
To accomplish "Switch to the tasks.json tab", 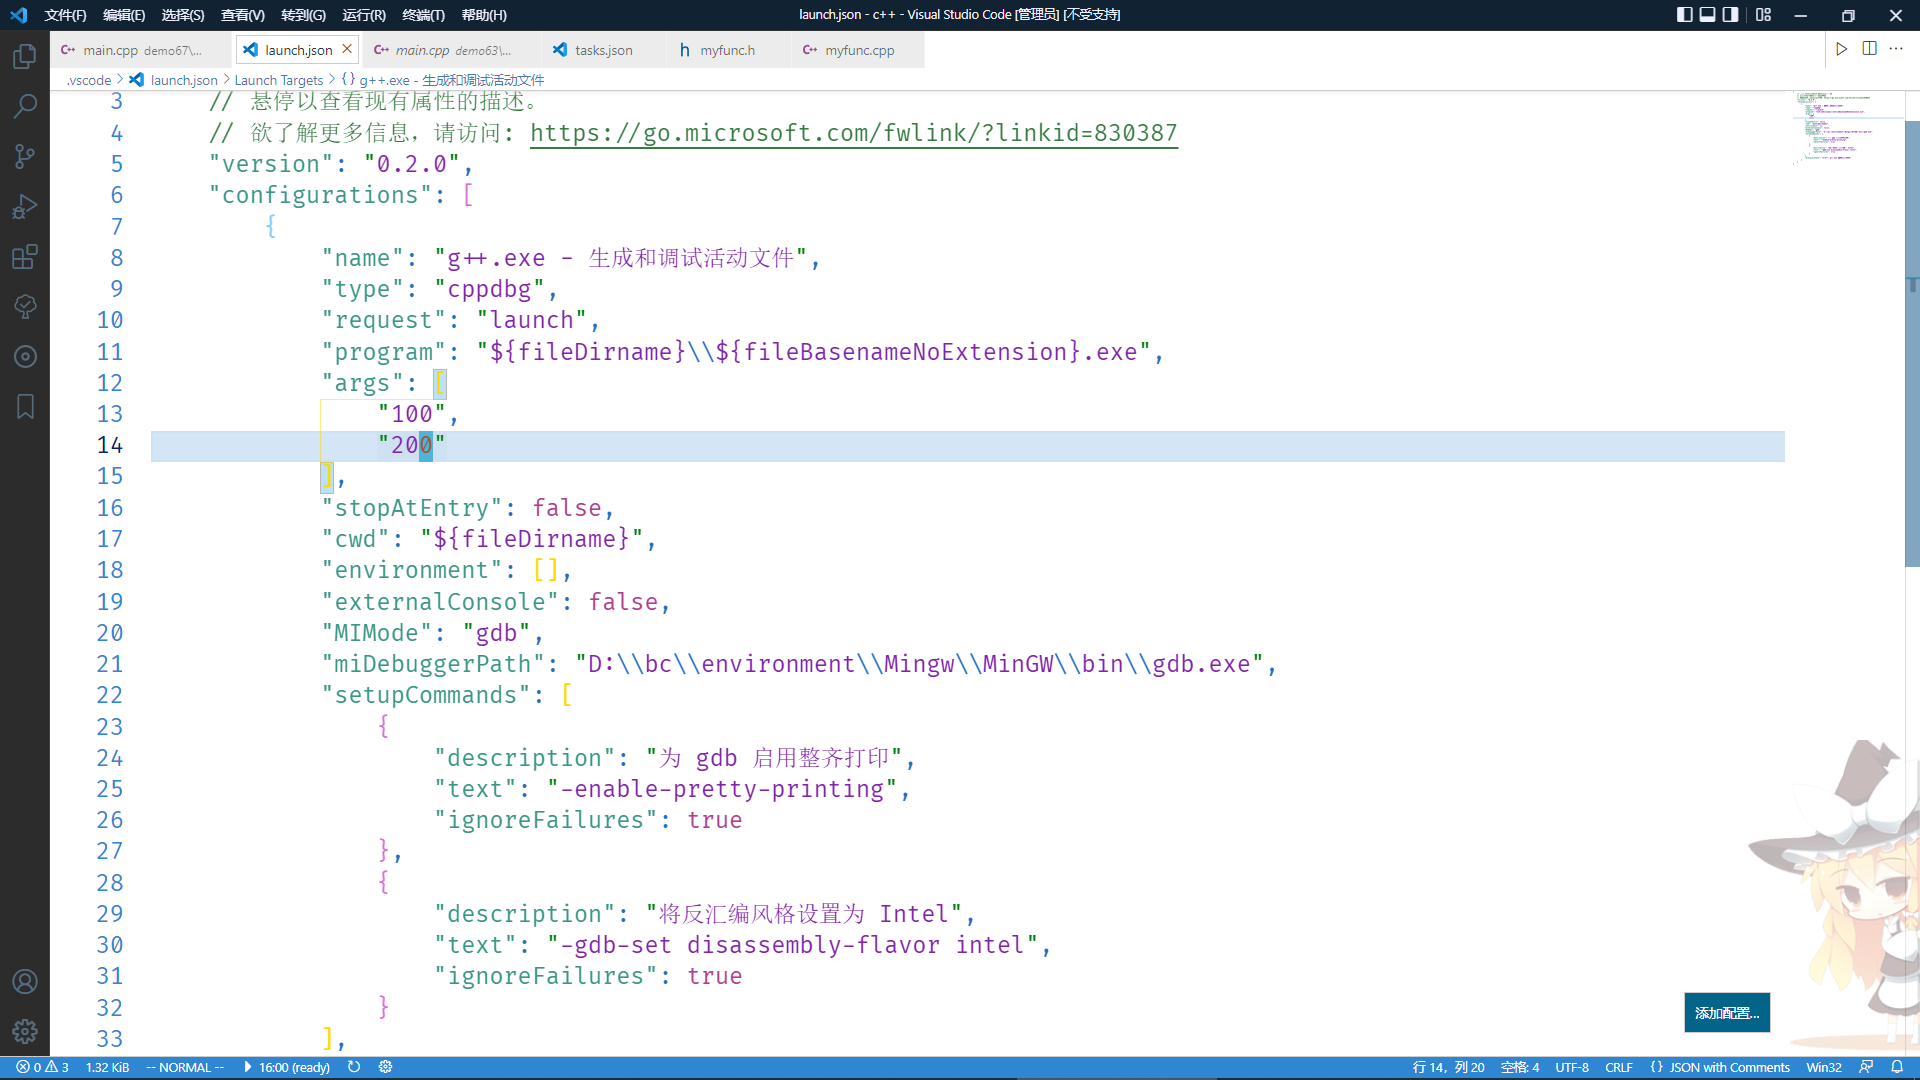I will point(601,49).
